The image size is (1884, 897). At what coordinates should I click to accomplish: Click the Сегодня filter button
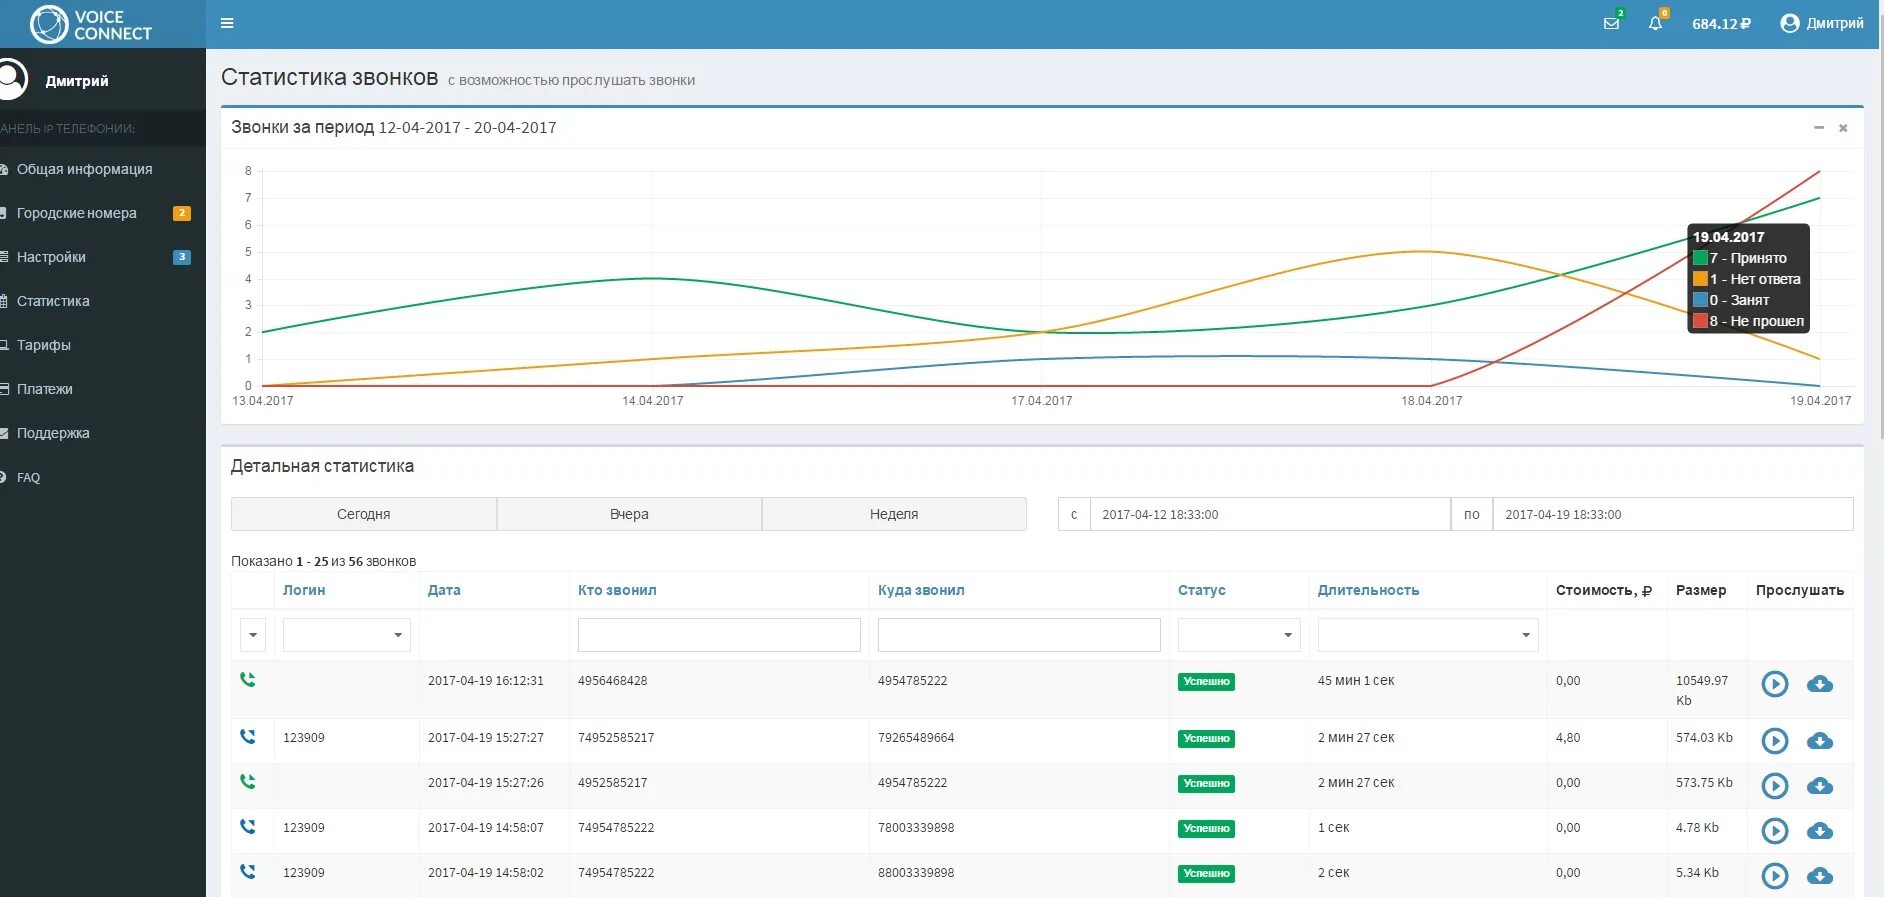point(364,514)
